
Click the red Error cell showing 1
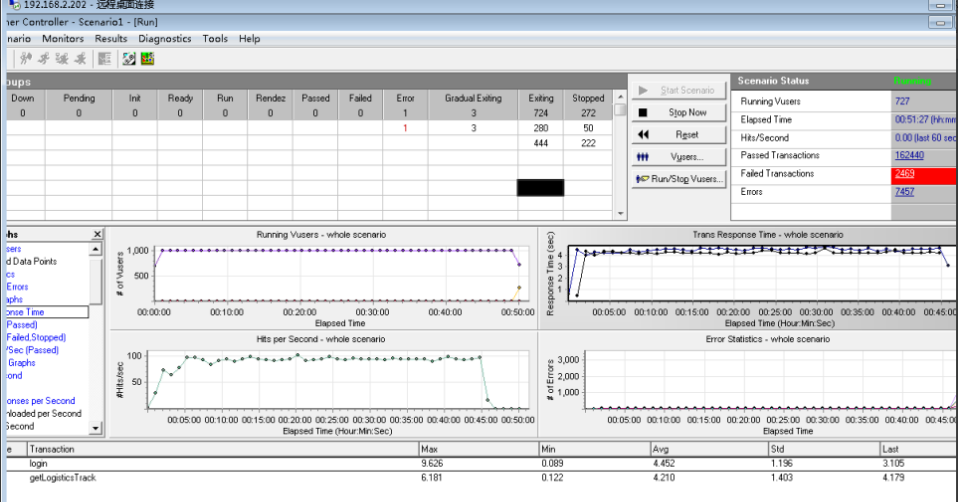click(405, 128)
